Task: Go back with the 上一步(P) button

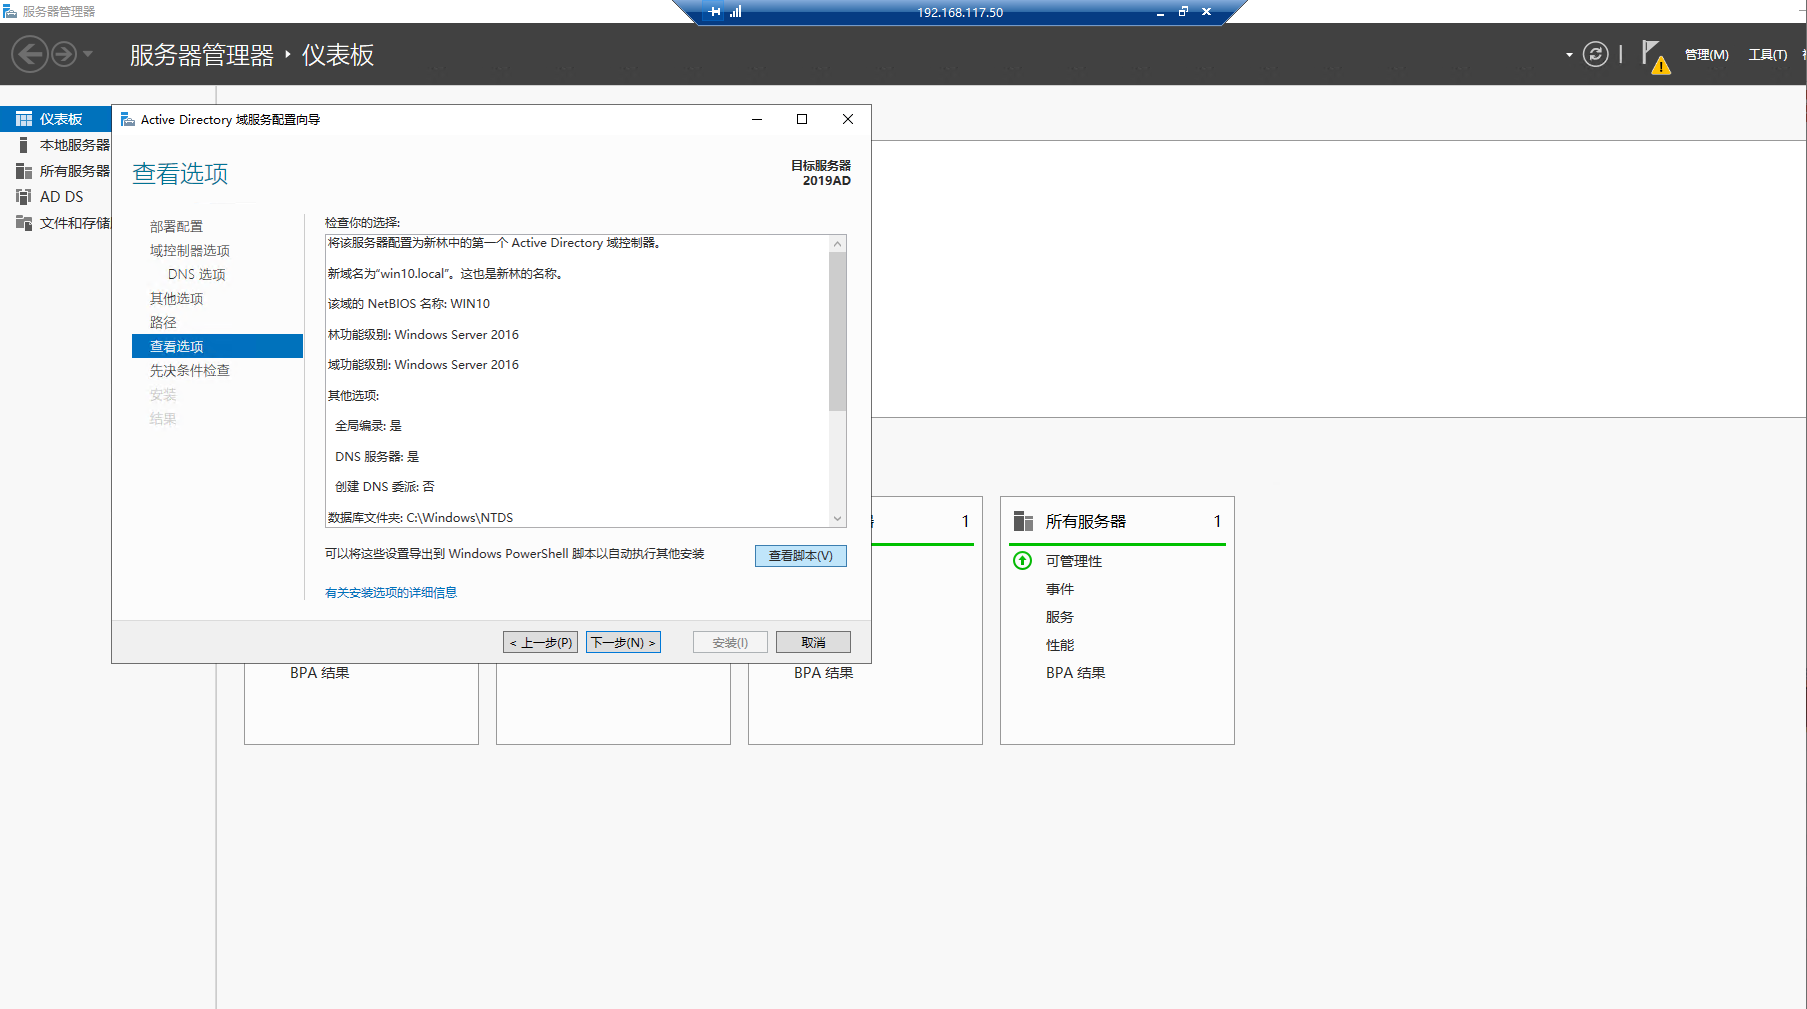Action: [x=540, y=642]
